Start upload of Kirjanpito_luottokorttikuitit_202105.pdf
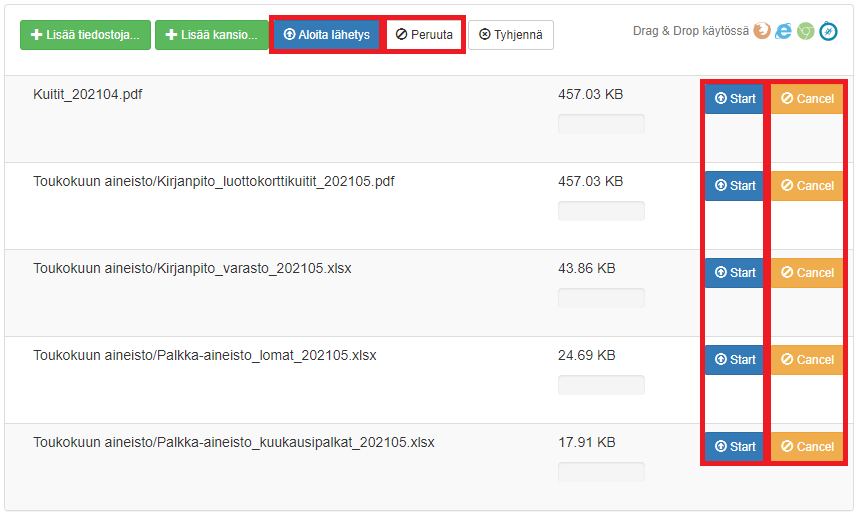This screenshot has width=859, height=517. (x=734, y=186)
